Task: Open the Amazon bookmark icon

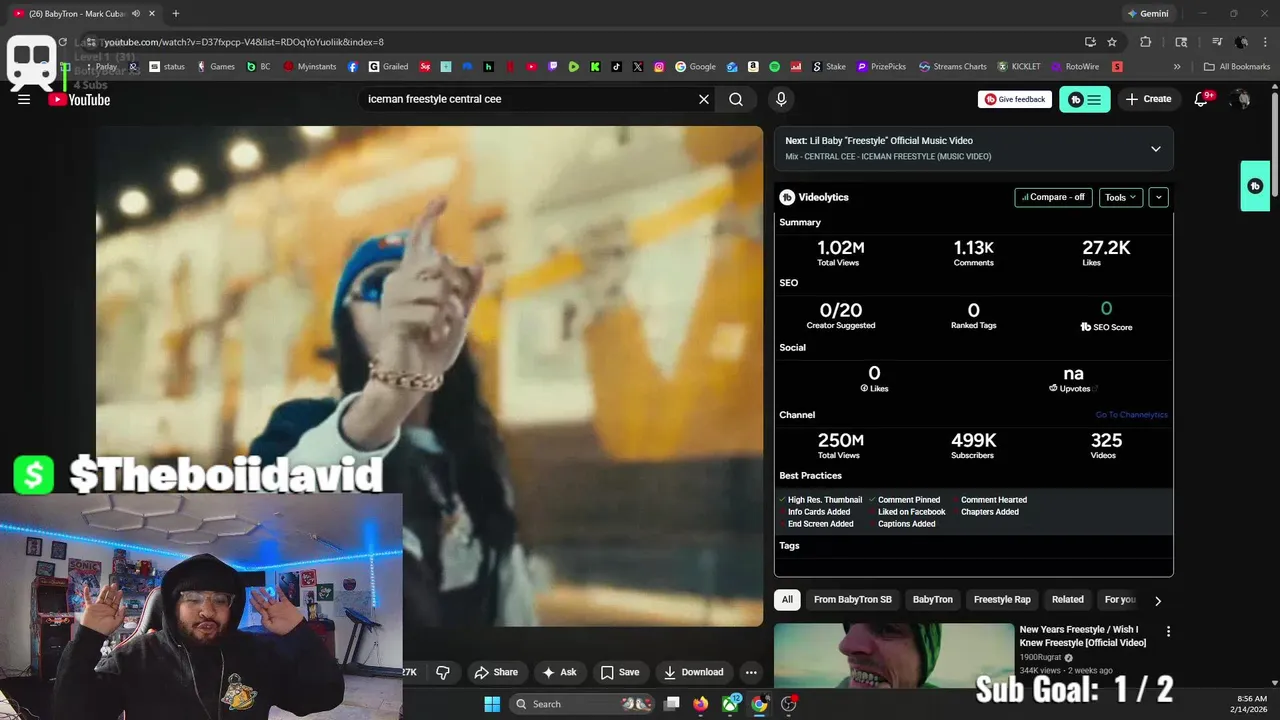Action: coord(753,67)
